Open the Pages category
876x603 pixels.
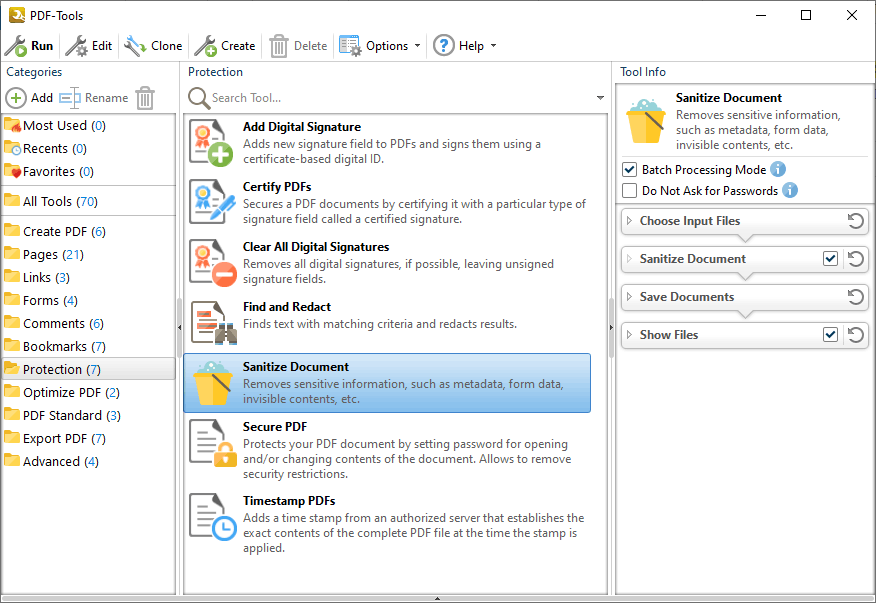coord(89,254)
